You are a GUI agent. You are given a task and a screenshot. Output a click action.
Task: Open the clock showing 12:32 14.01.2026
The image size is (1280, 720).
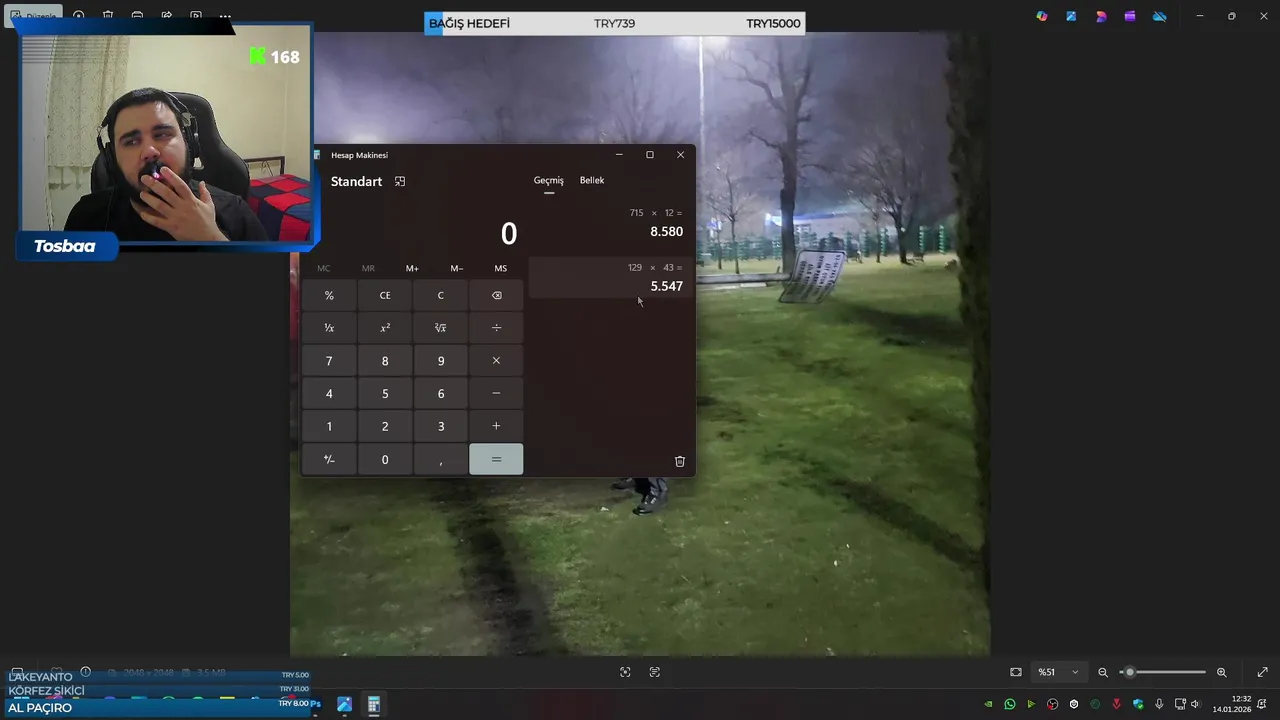[1232, 704]
